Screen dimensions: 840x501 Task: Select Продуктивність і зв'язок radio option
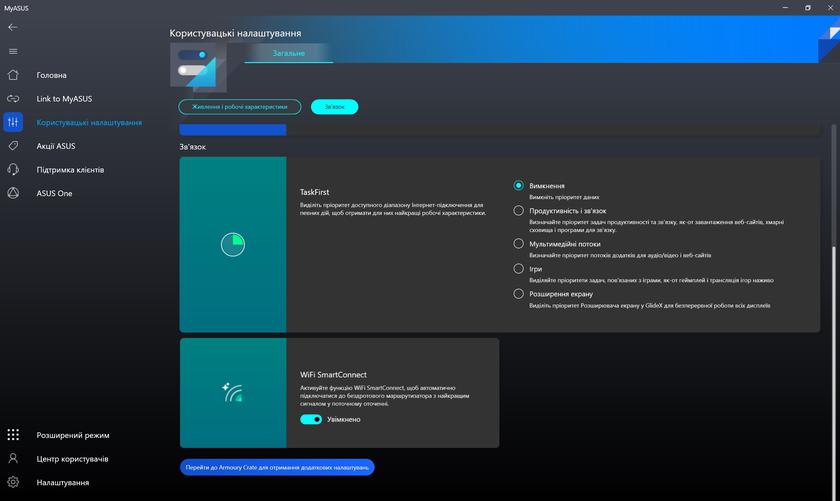click(519, 211)
